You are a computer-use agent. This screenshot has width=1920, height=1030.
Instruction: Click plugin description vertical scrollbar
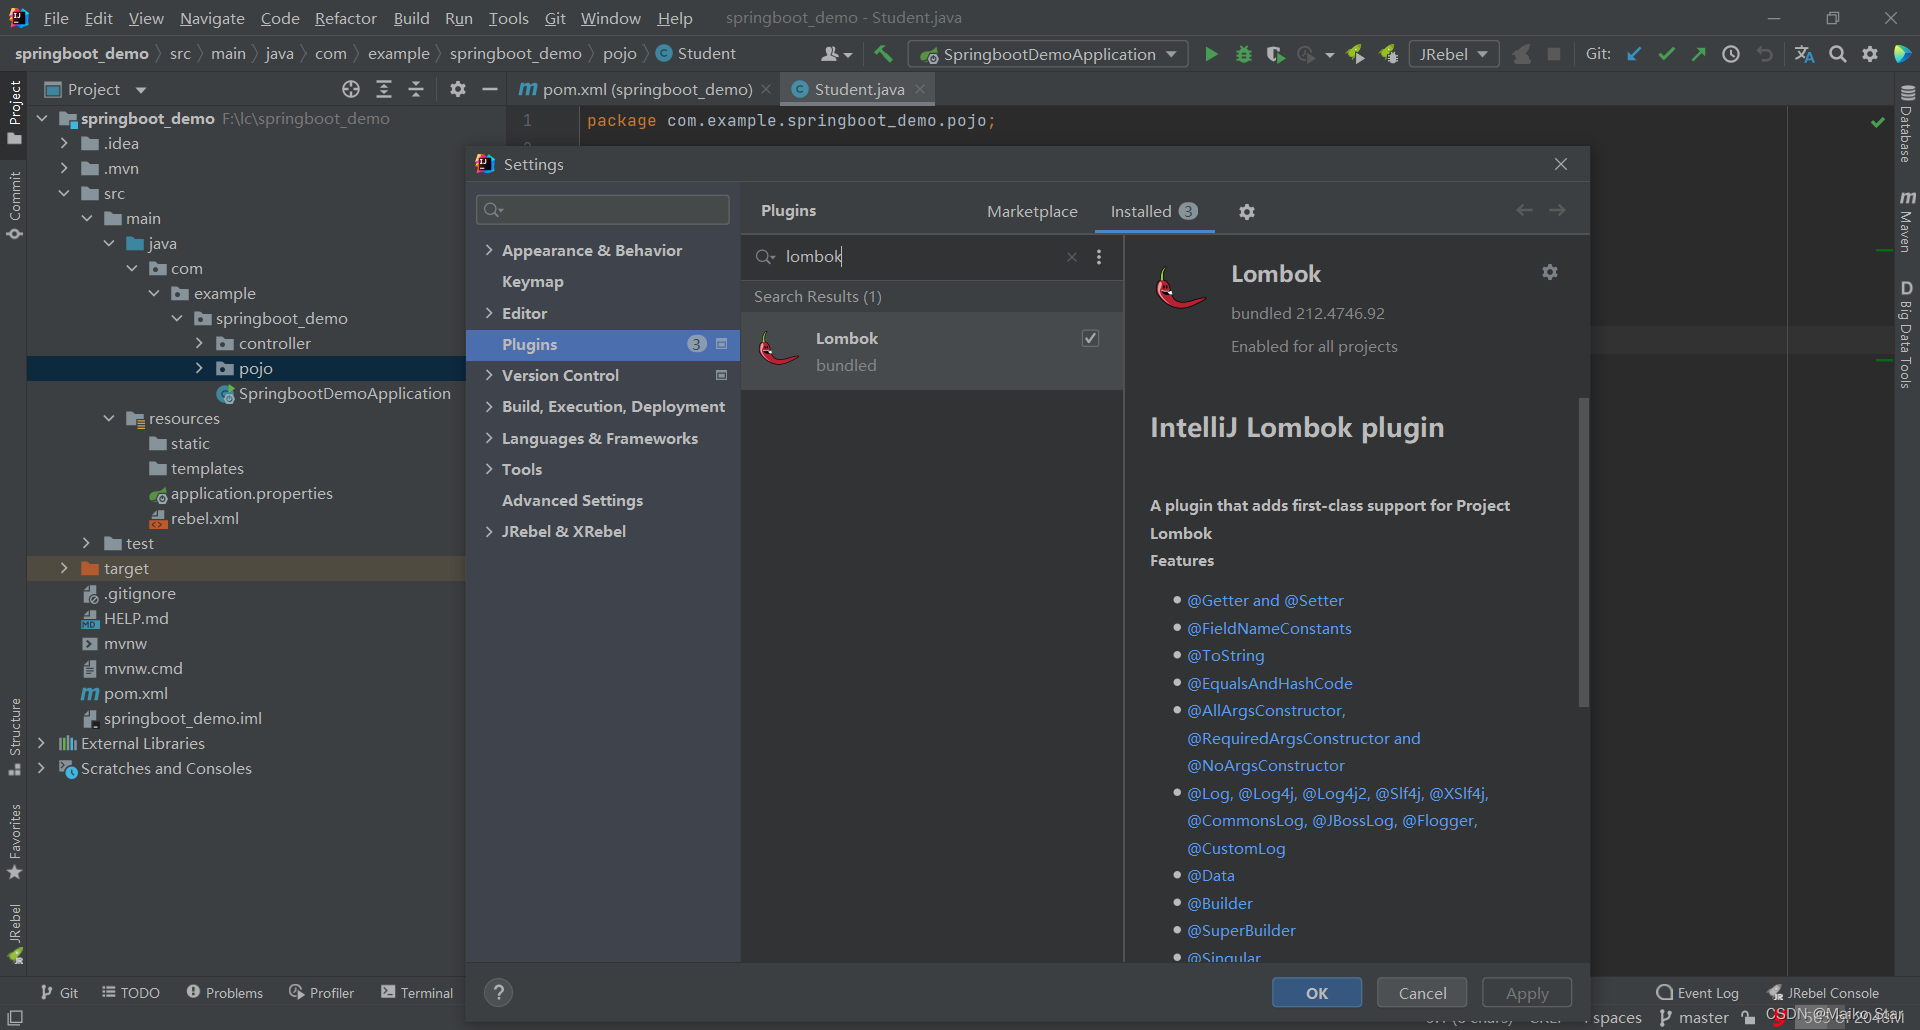[1583, 552]
